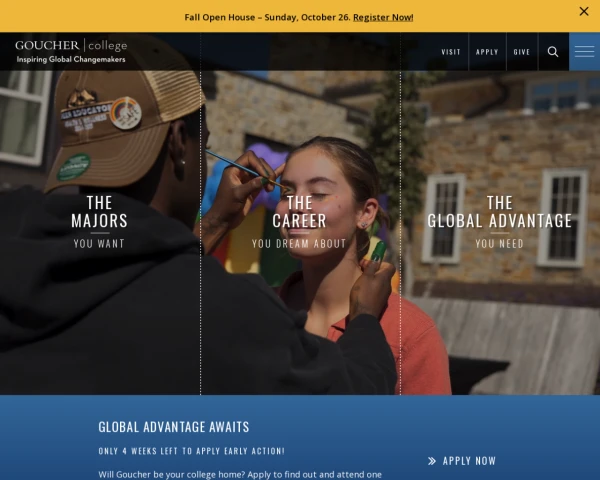600x480 pixels.
Task: Close the Fall Open House banner
Action: tap(584, 12)
